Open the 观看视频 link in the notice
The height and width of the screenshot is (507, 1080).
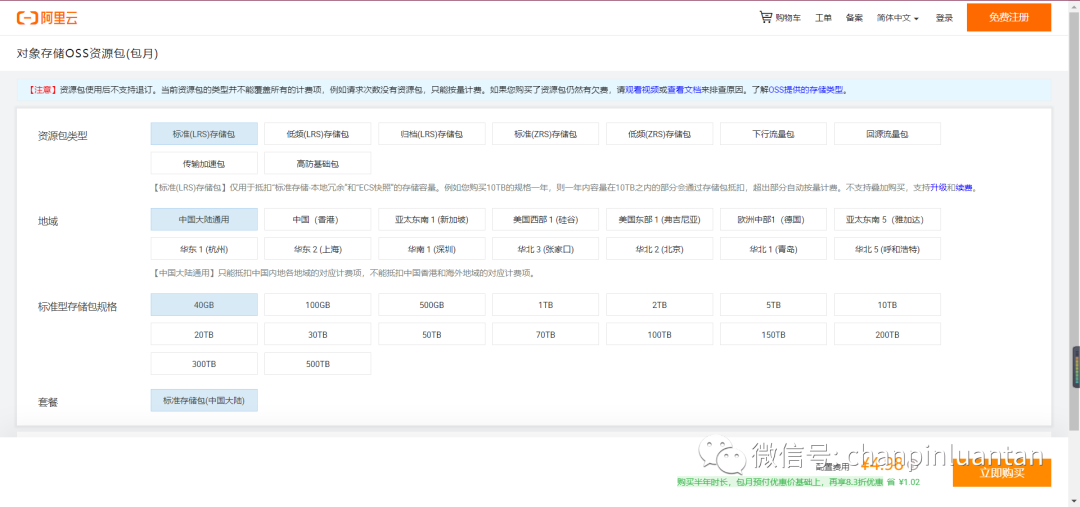(642, 90)
